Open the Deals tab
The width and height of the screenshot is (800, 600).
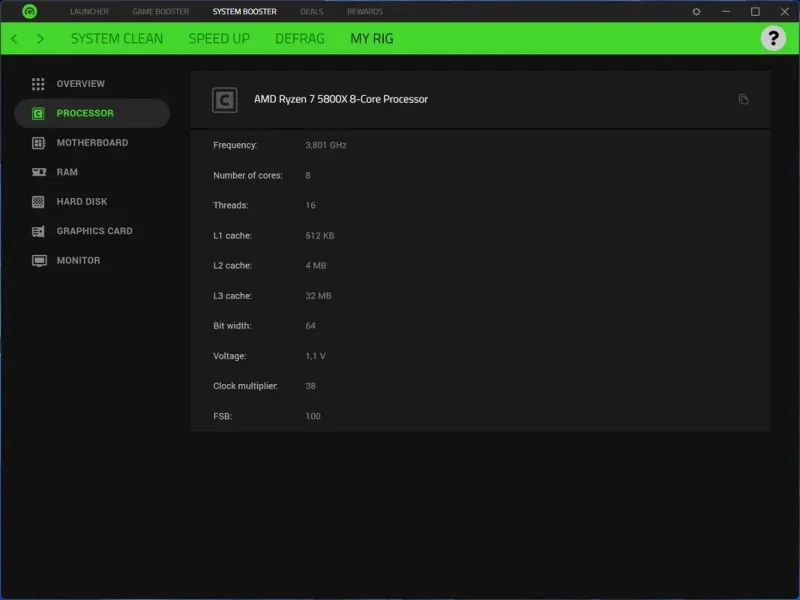312,11
